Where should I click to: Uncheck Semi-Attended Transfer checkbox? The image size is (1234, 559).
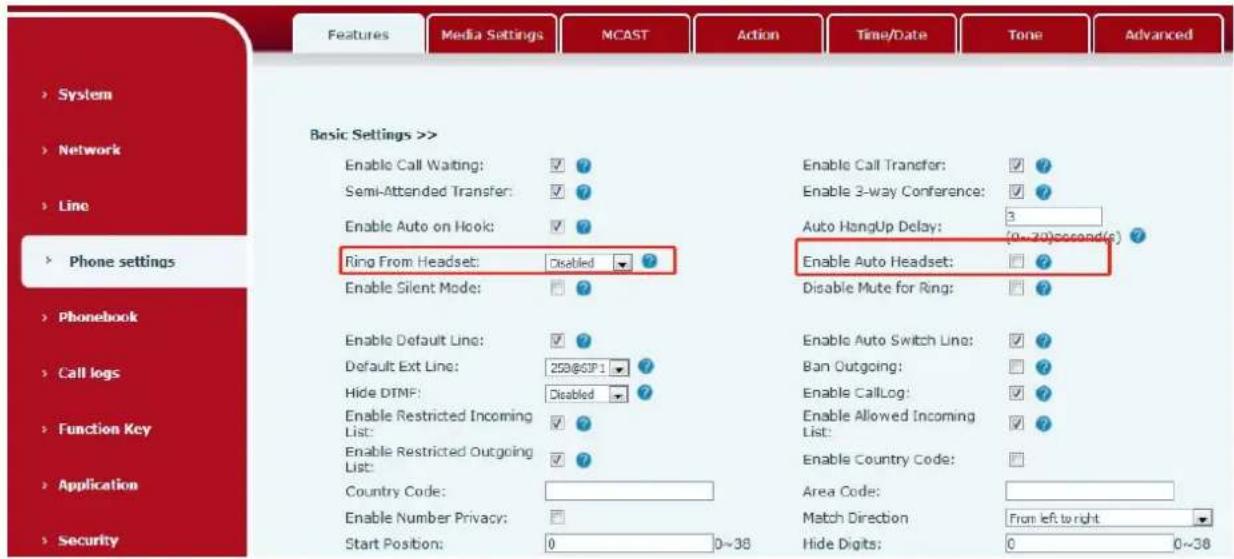click(x=556, y=190)
